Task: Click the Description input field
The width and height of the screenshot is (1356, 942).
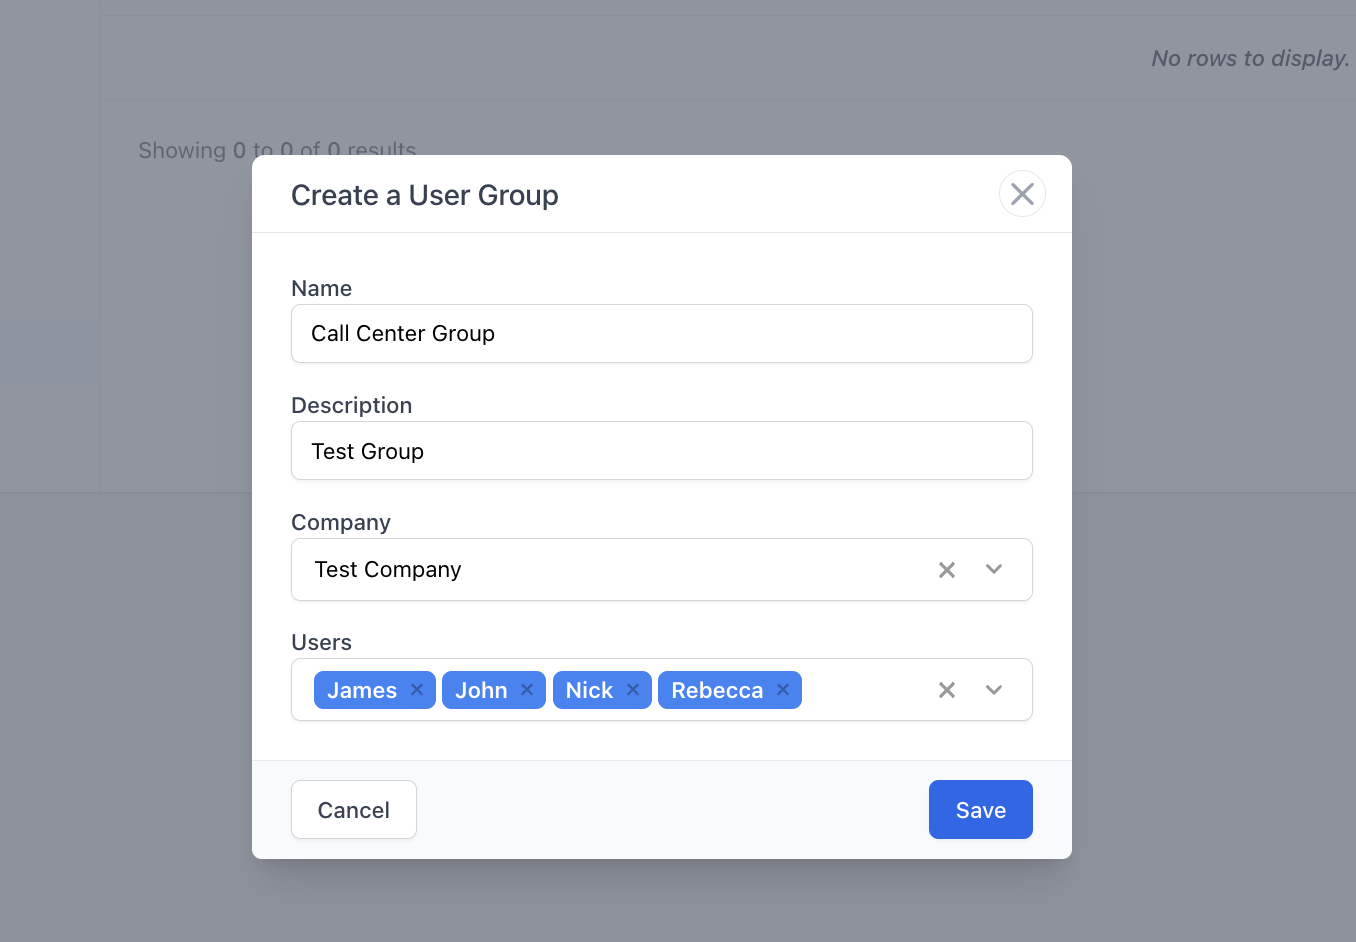Action: 662,451
